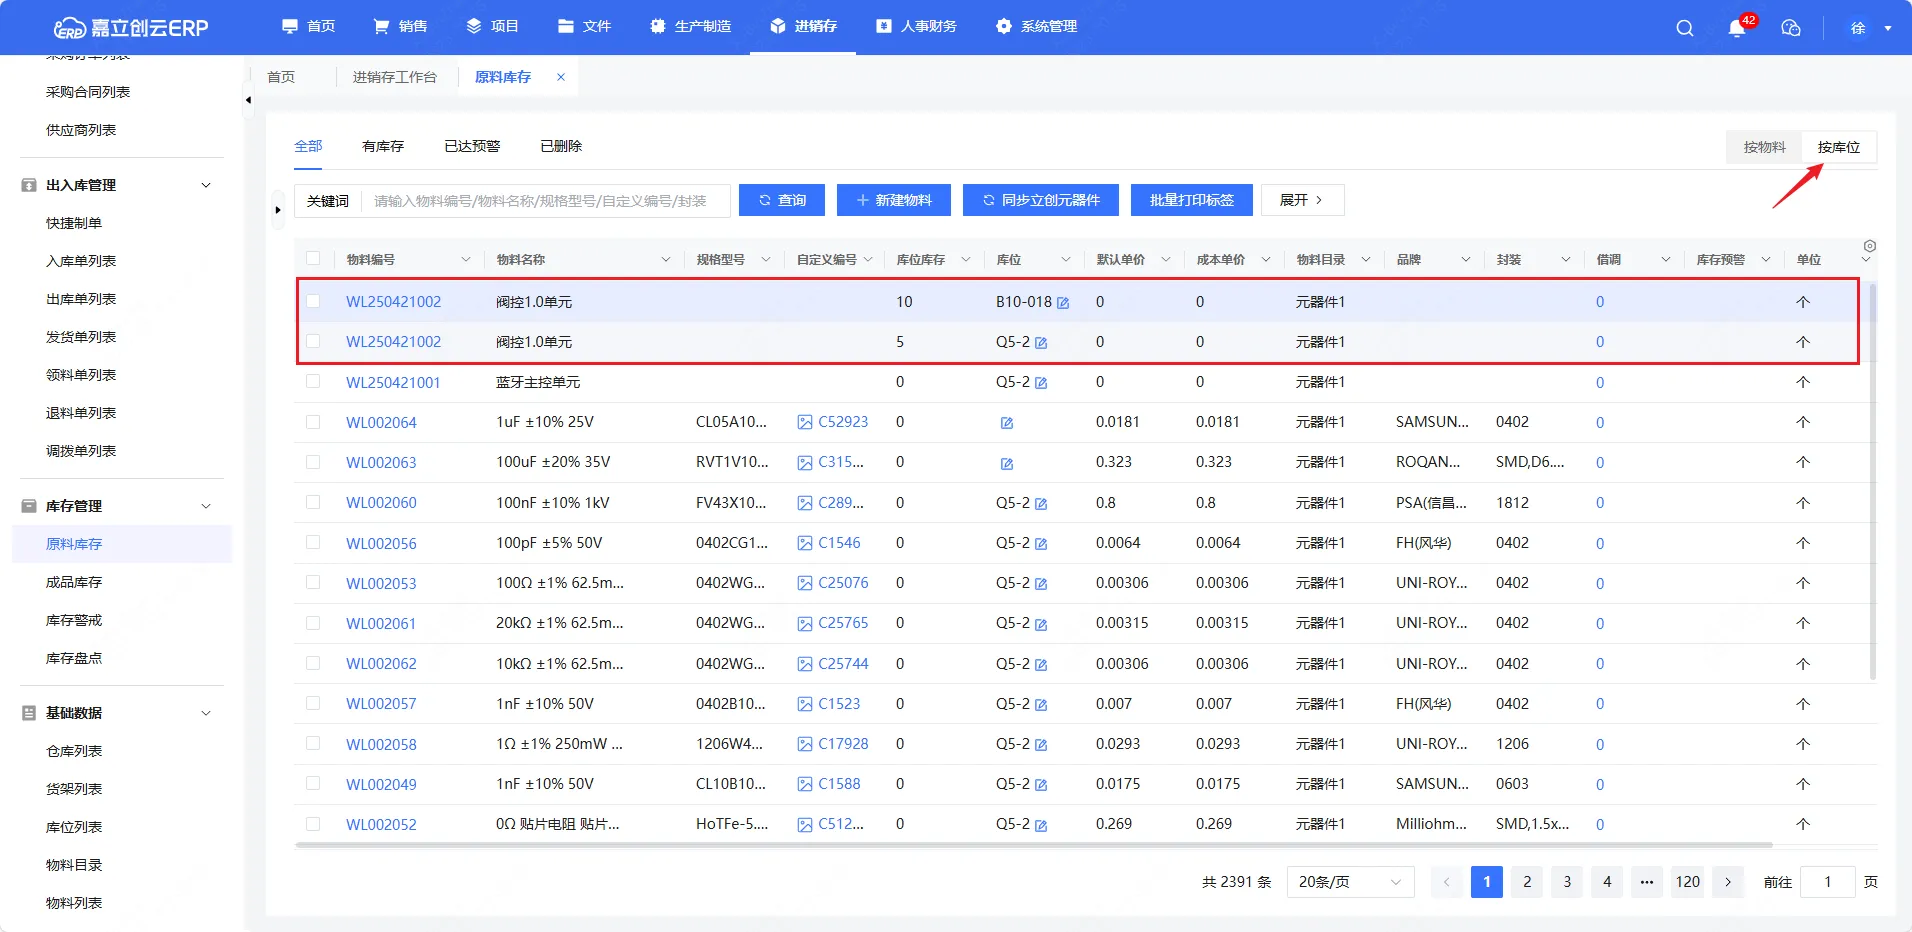Viewport: 1912px width, 932px height.
Task: Tick the select-all checkbox in table header
Action: click(313, 259)
